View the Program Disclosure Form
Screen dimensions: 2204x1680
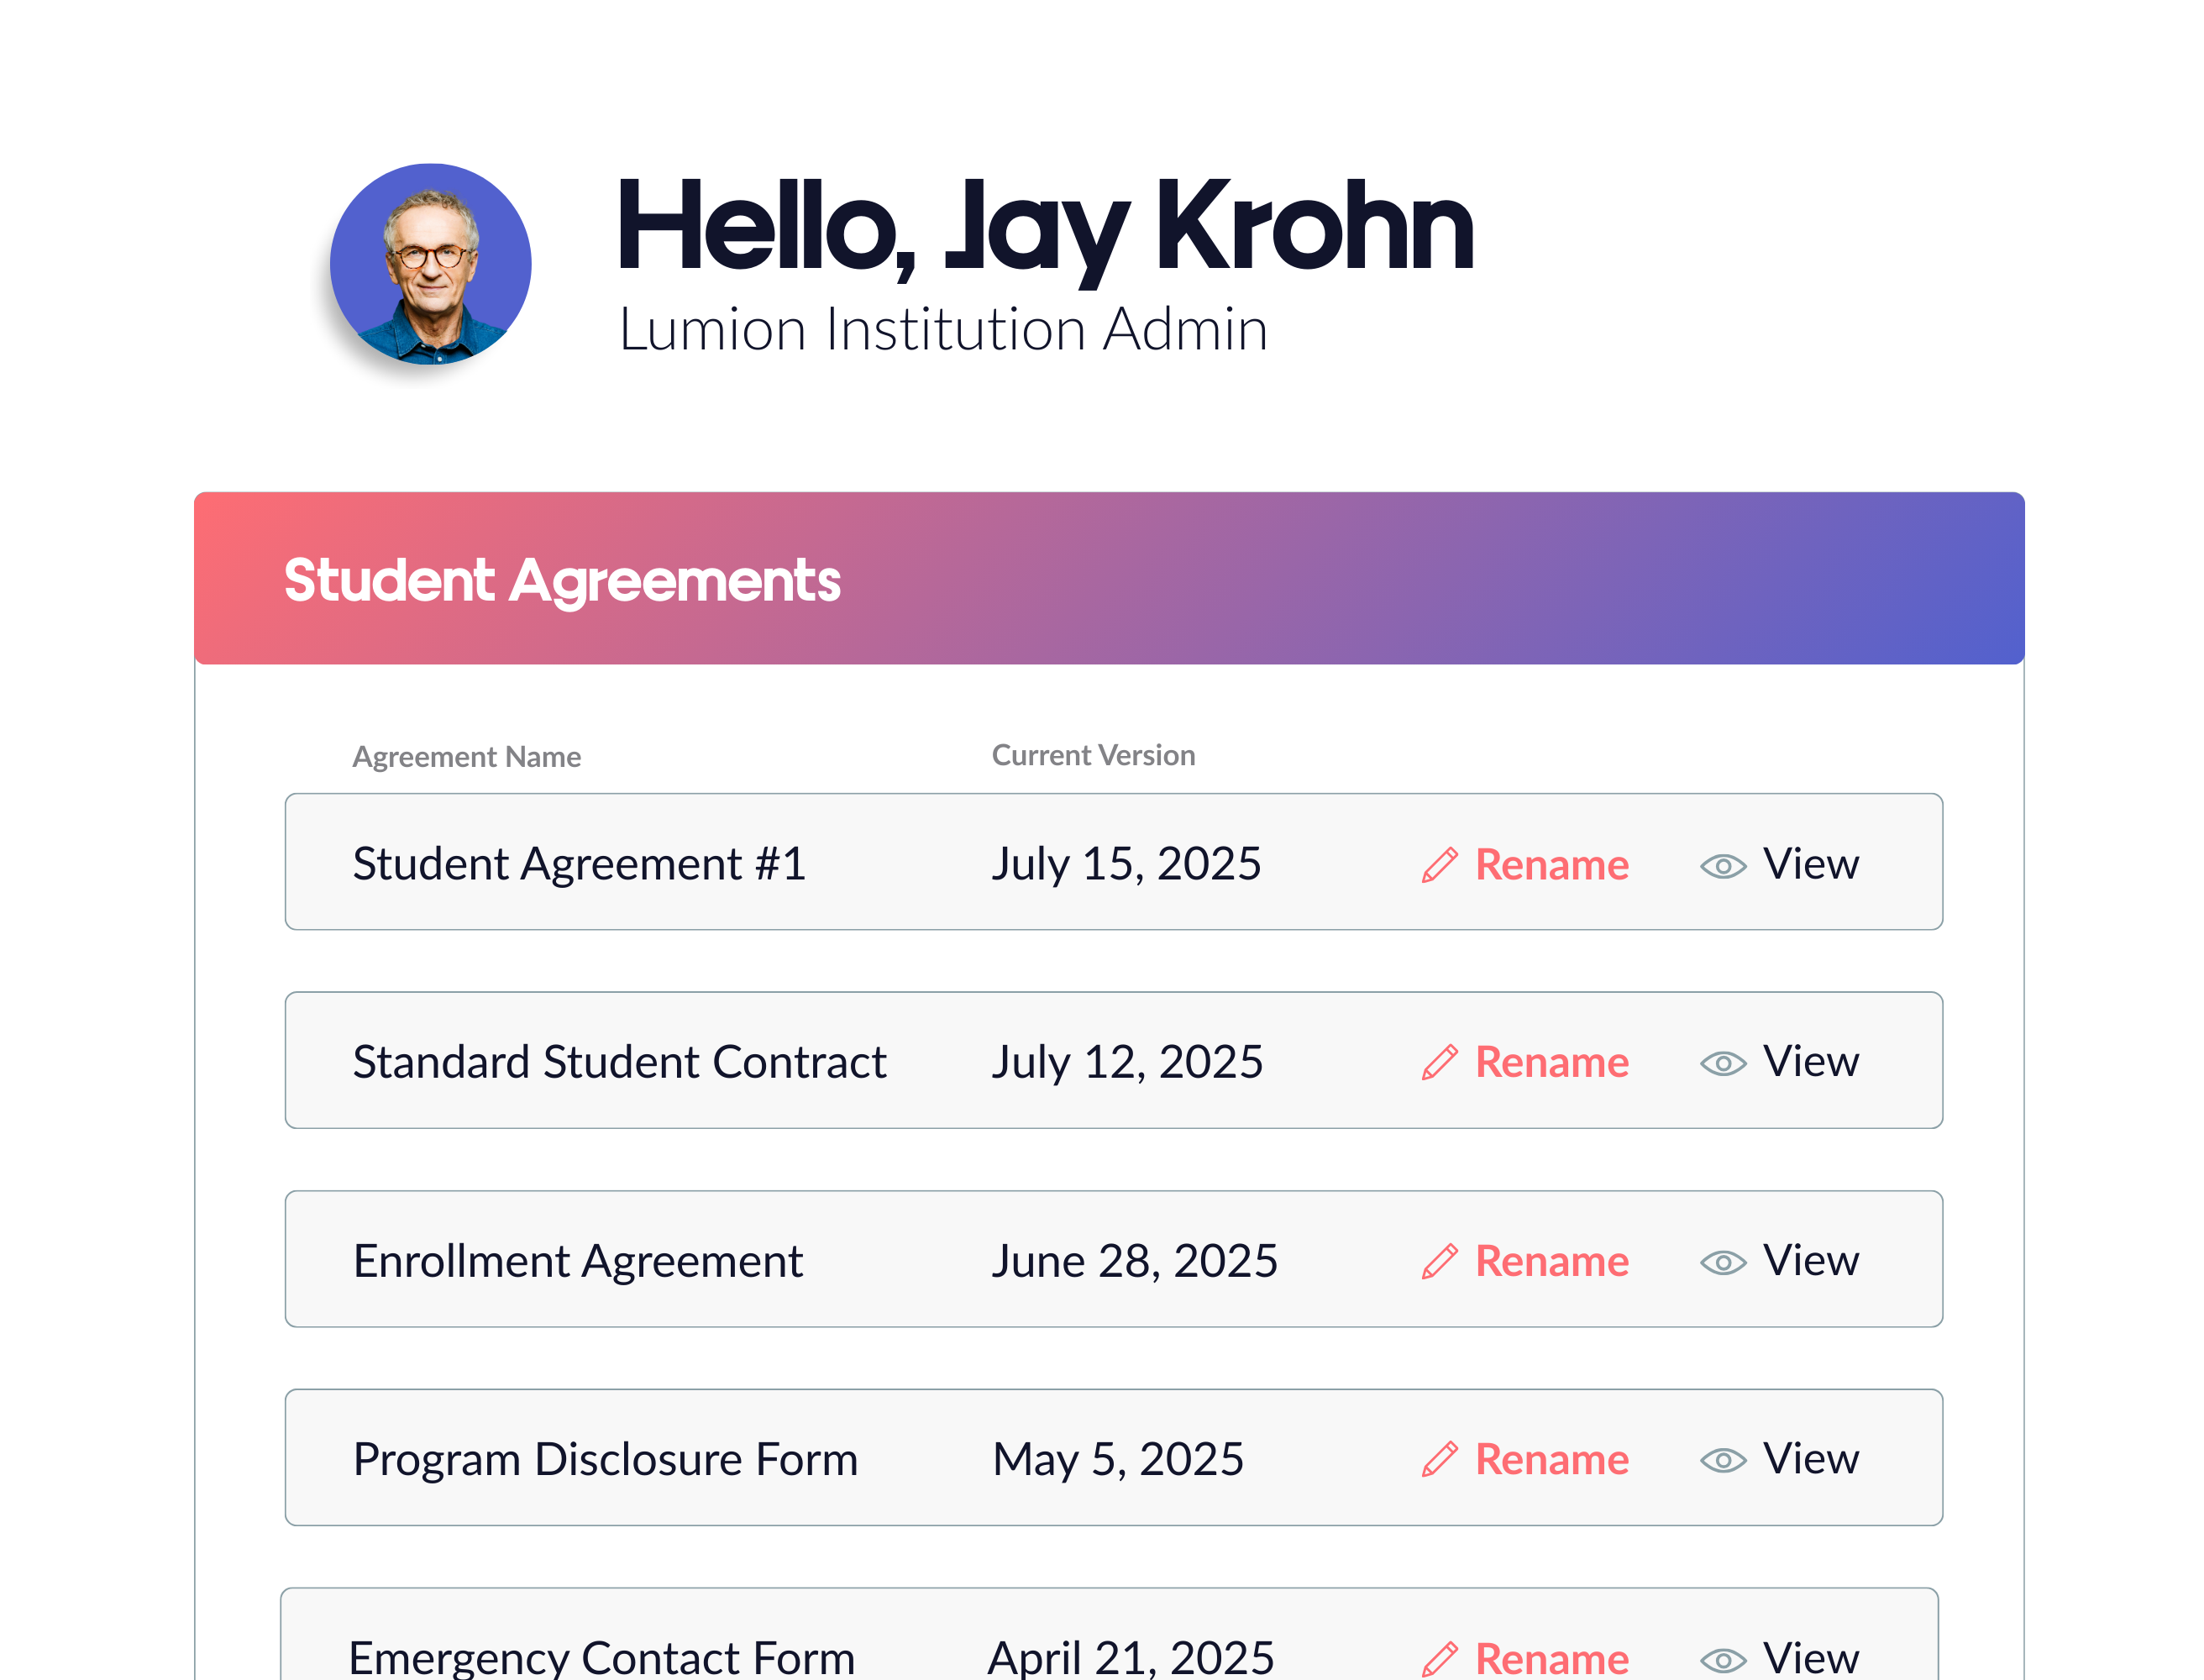(x=1810, y=1459)
